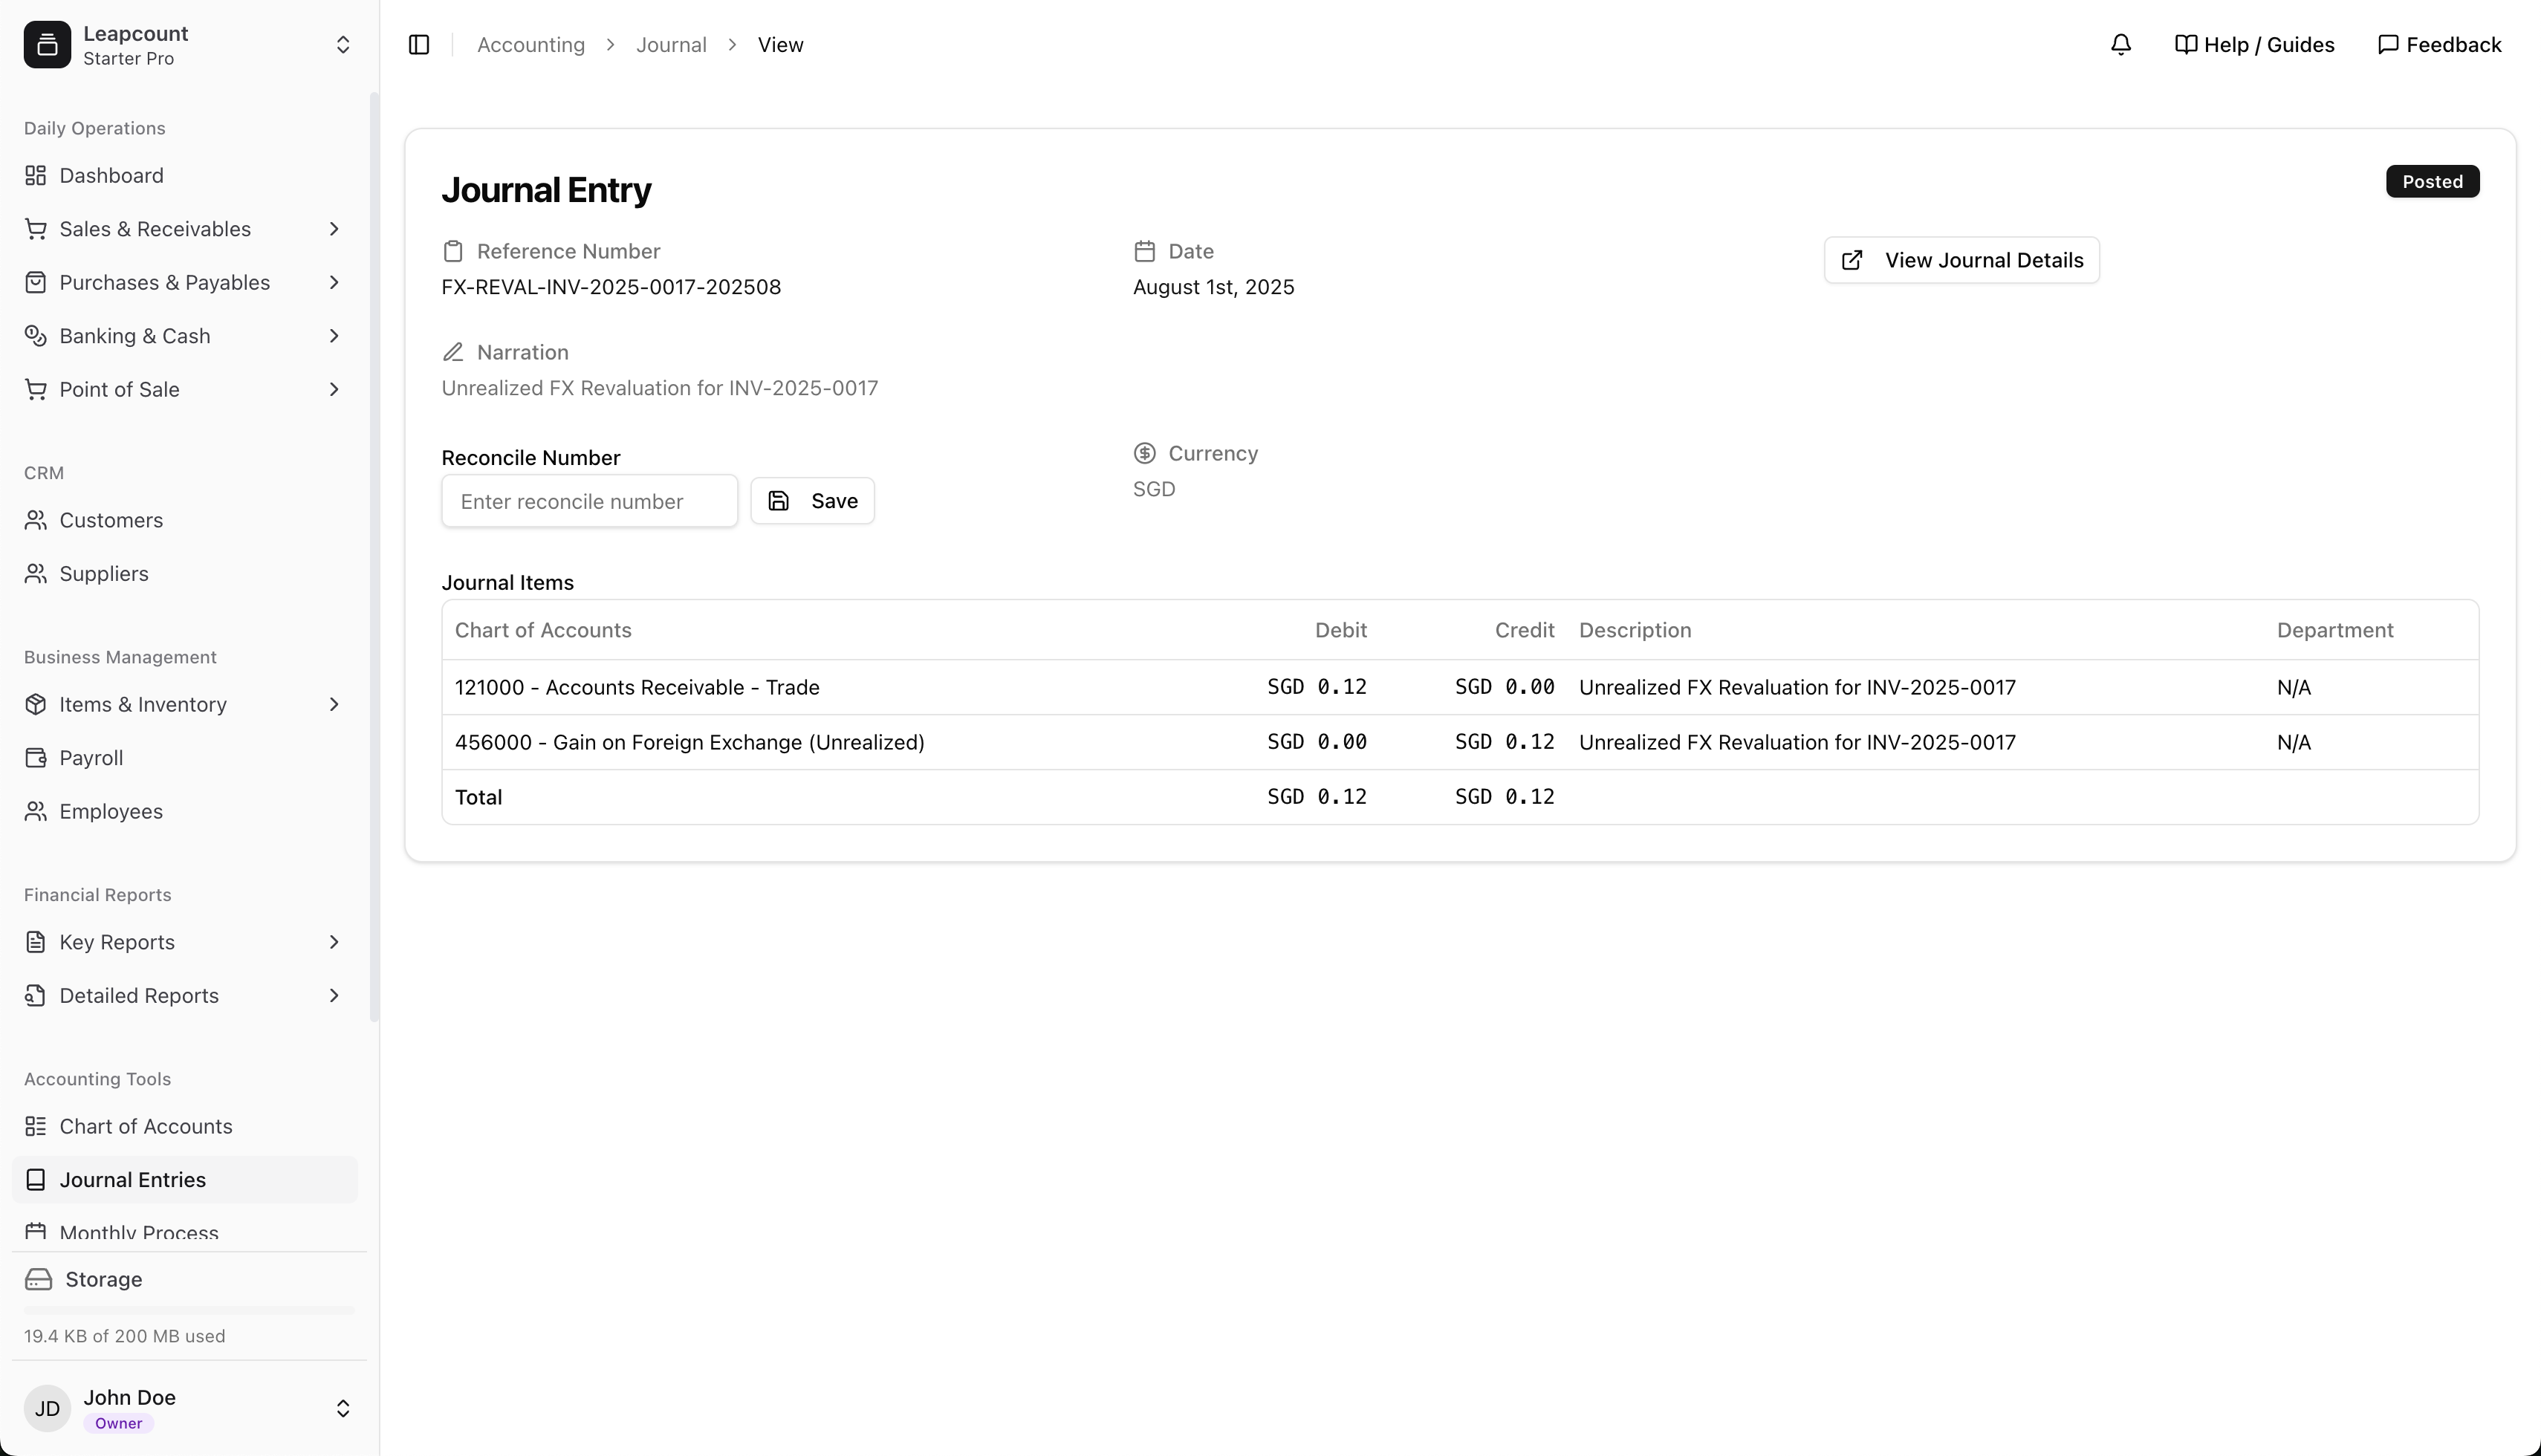This screenshot has height=1456, width=2541.
Task: Expand Purchases & Payables submenu chevron
Action: click(334, 283)
